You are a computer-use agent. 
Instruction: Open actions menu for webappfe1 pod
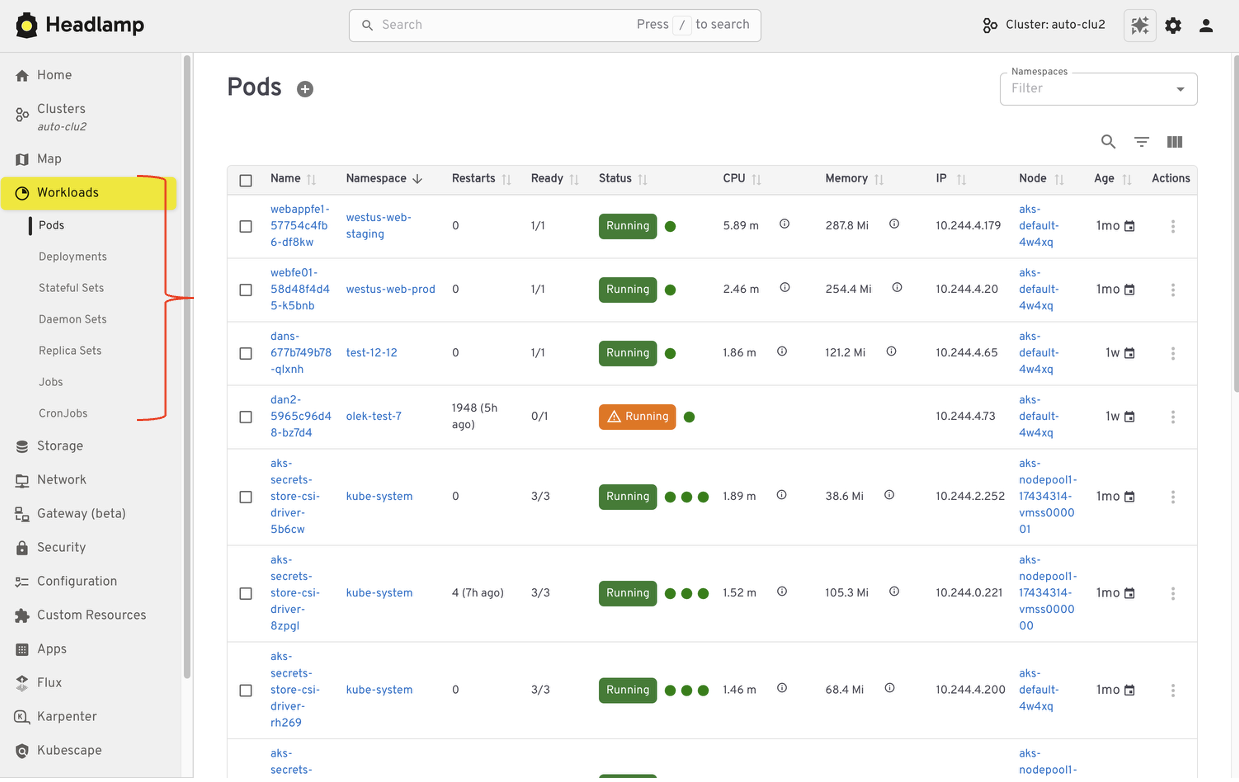1172,226
